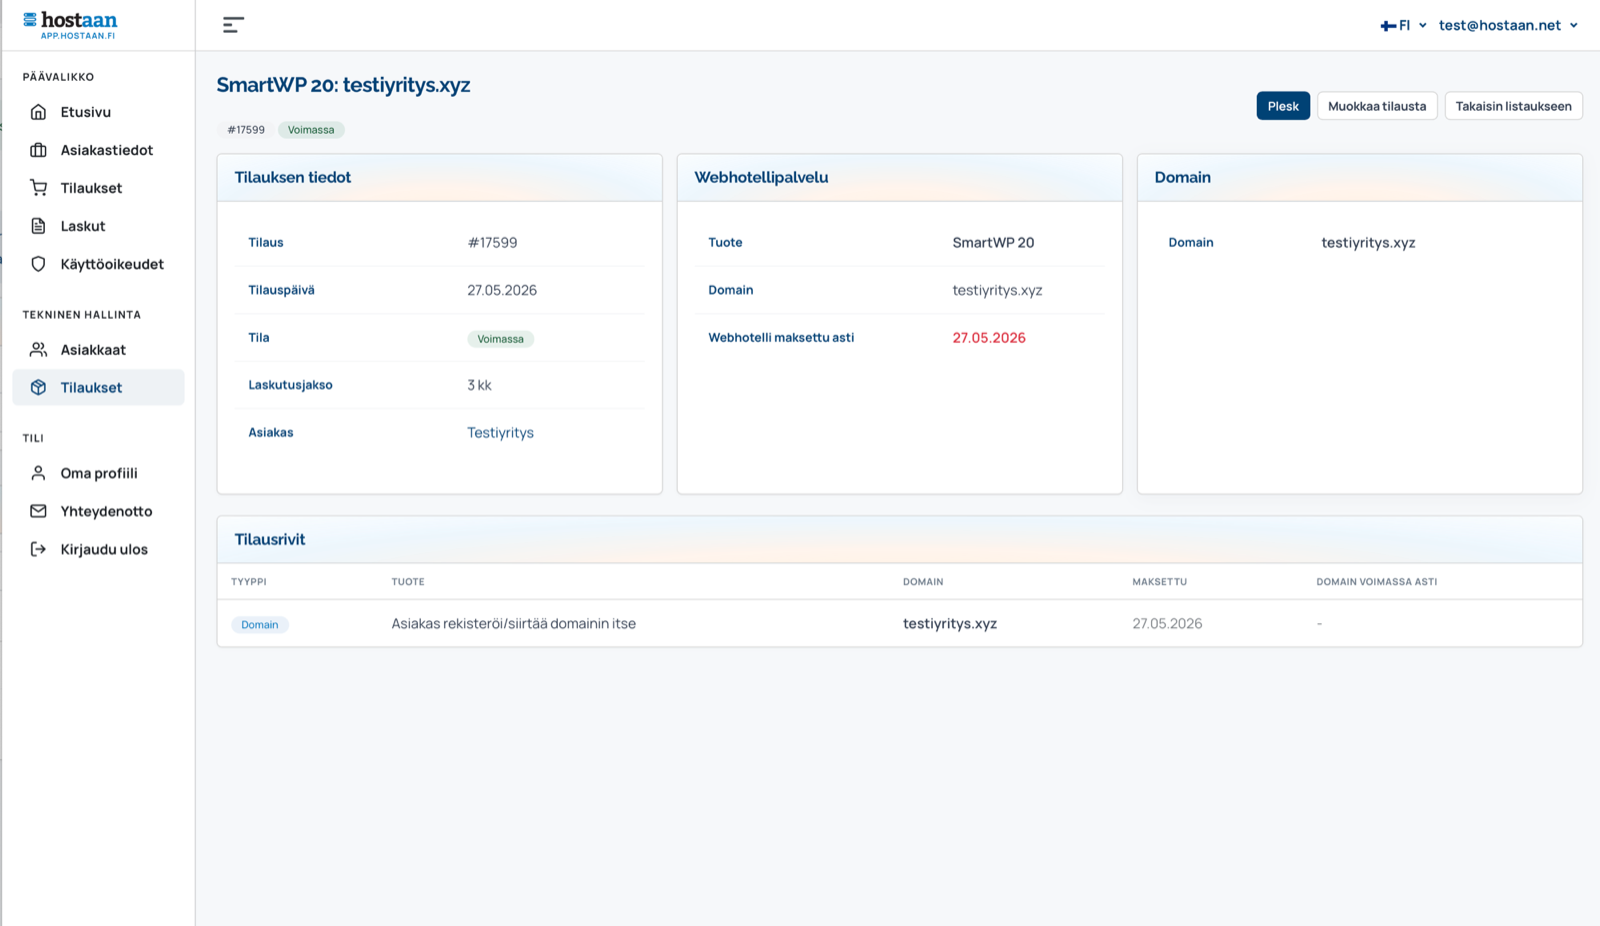This screenshot has width=1600, height=926.
Task: Click the red date 27.05.2026
Action: (989, 338)
